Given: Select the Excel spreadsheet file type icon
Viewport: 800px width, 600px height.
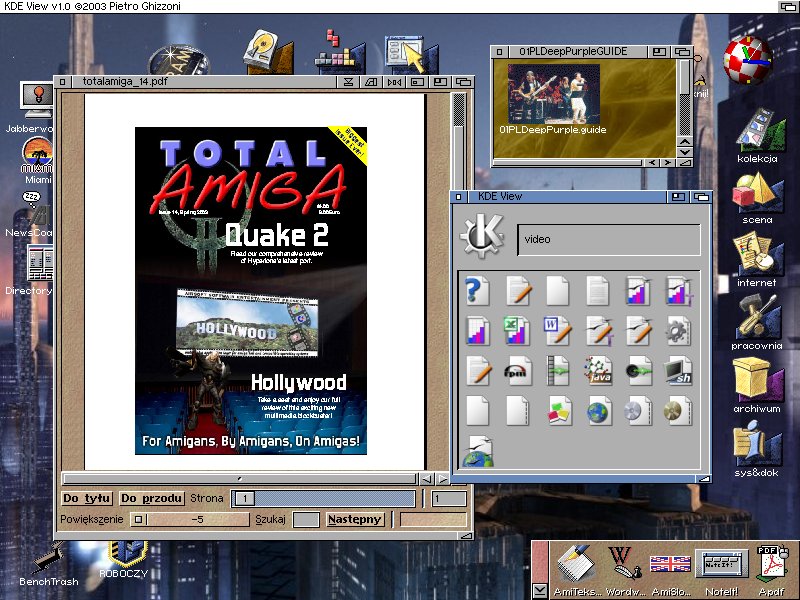Looking at the screenshot, I should 516,331.
